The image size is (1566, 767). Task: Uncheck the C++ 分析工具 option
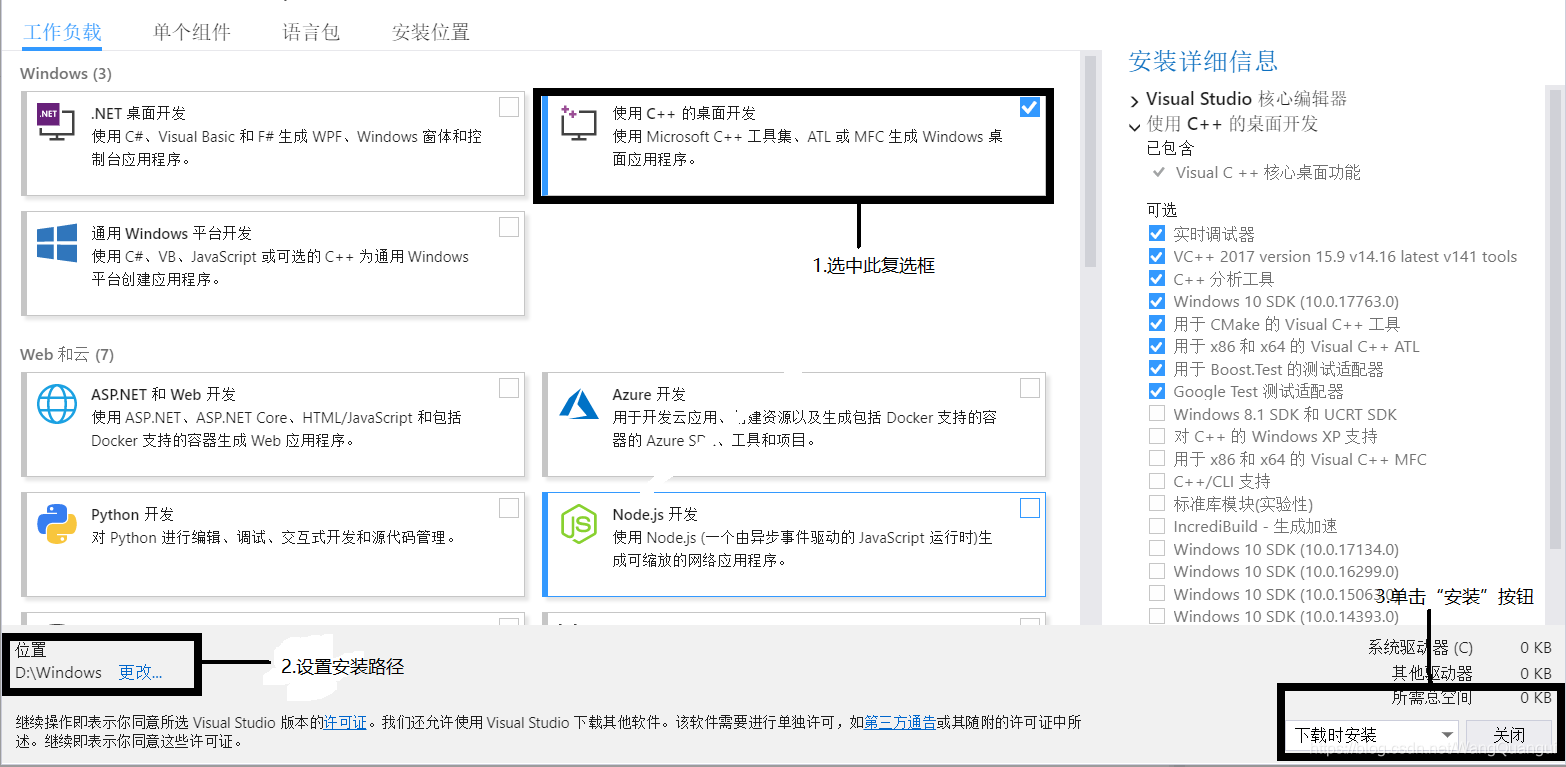point(1157,279)
